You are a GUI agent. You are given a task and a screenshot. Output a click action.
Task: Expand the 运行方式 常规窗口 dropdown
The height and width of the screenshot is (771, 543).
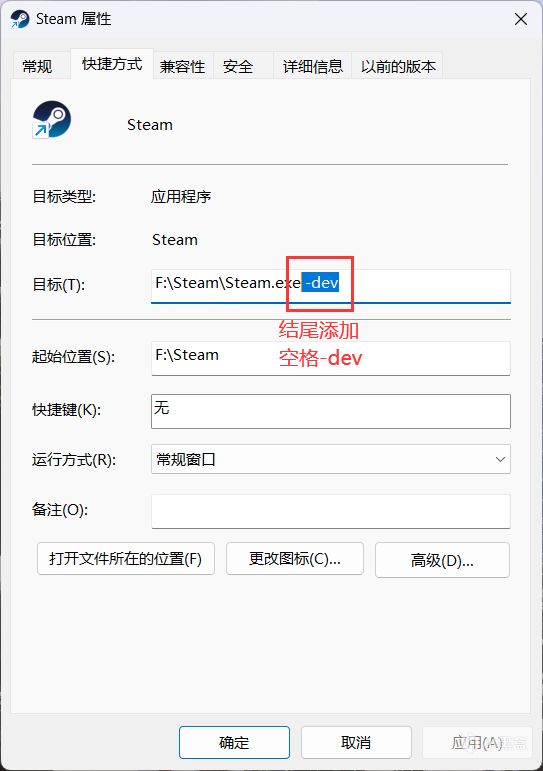[331, 459]
